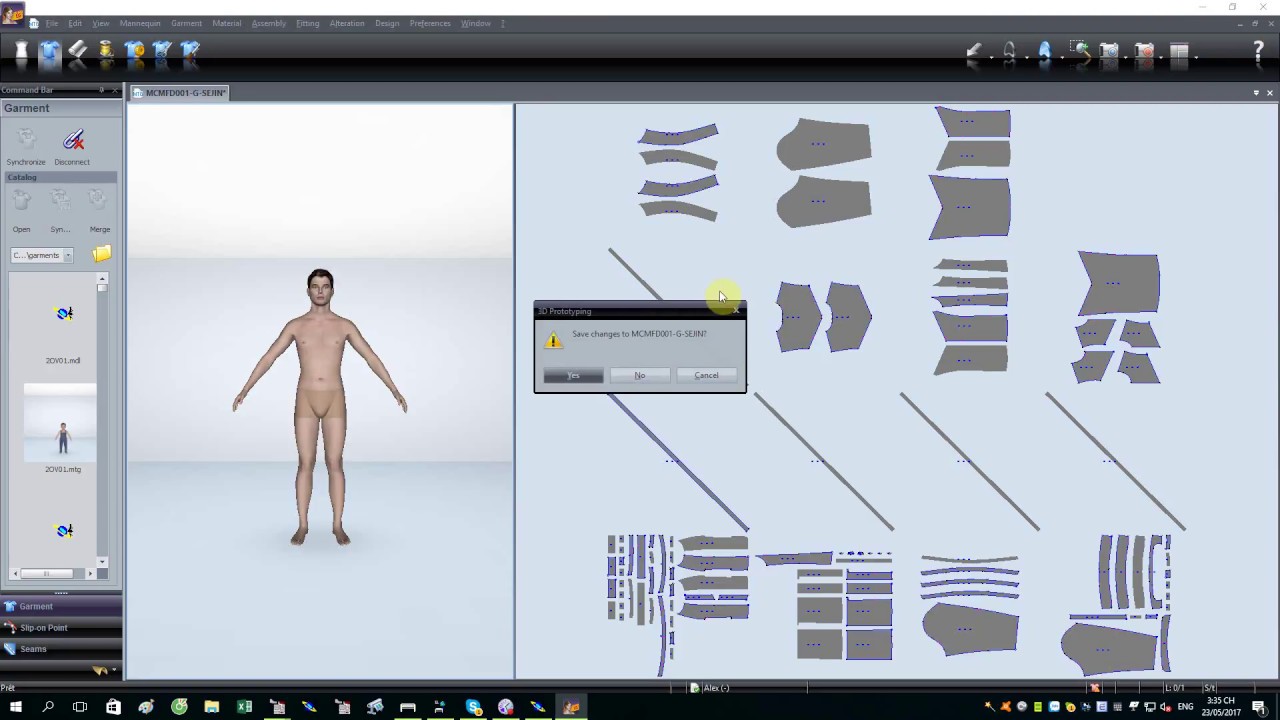This screenshot has height=720, width=1280.
Task: Open the garments path dropdown
Action: 68,255
